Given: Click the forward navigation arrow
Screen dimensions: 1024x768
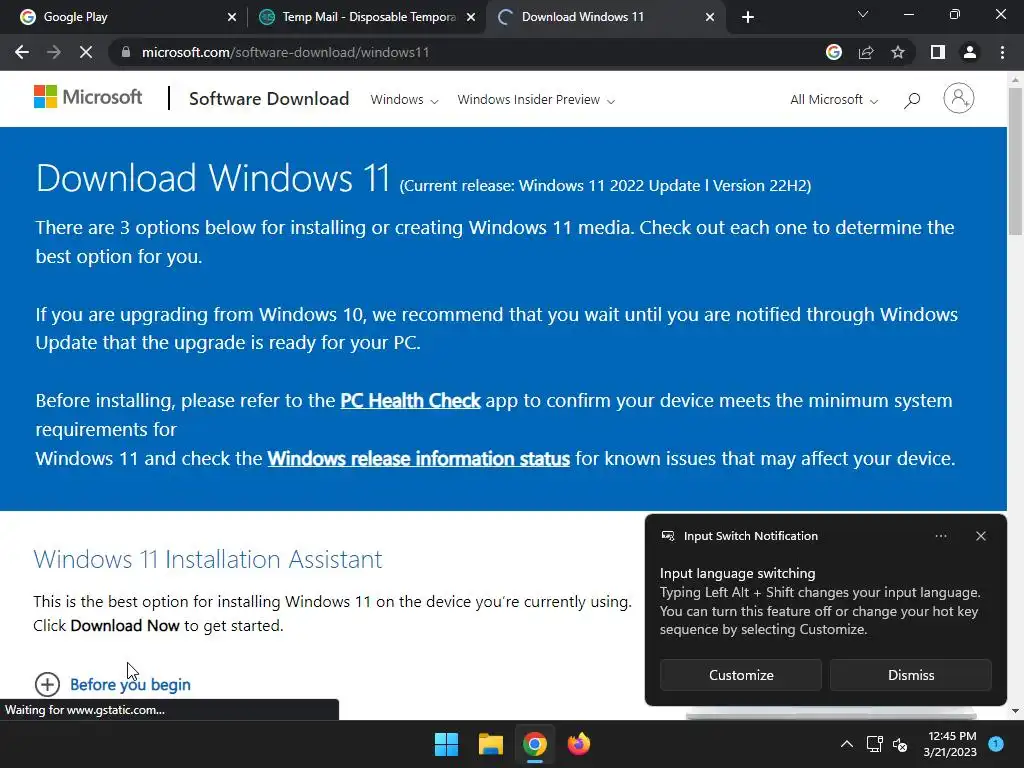Looking at the screenshot, I should click(54, 52).
